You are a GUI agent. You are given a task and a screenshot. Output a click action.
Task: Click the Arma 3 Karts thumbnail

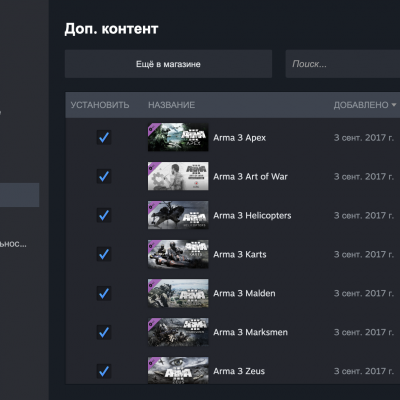tap(178, 254)
